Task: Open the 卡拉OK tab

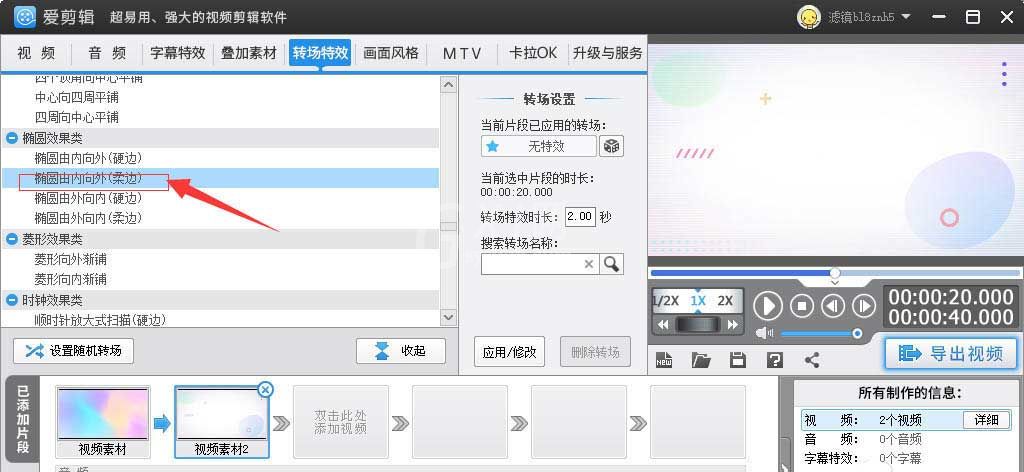Action: coord(533,53)
